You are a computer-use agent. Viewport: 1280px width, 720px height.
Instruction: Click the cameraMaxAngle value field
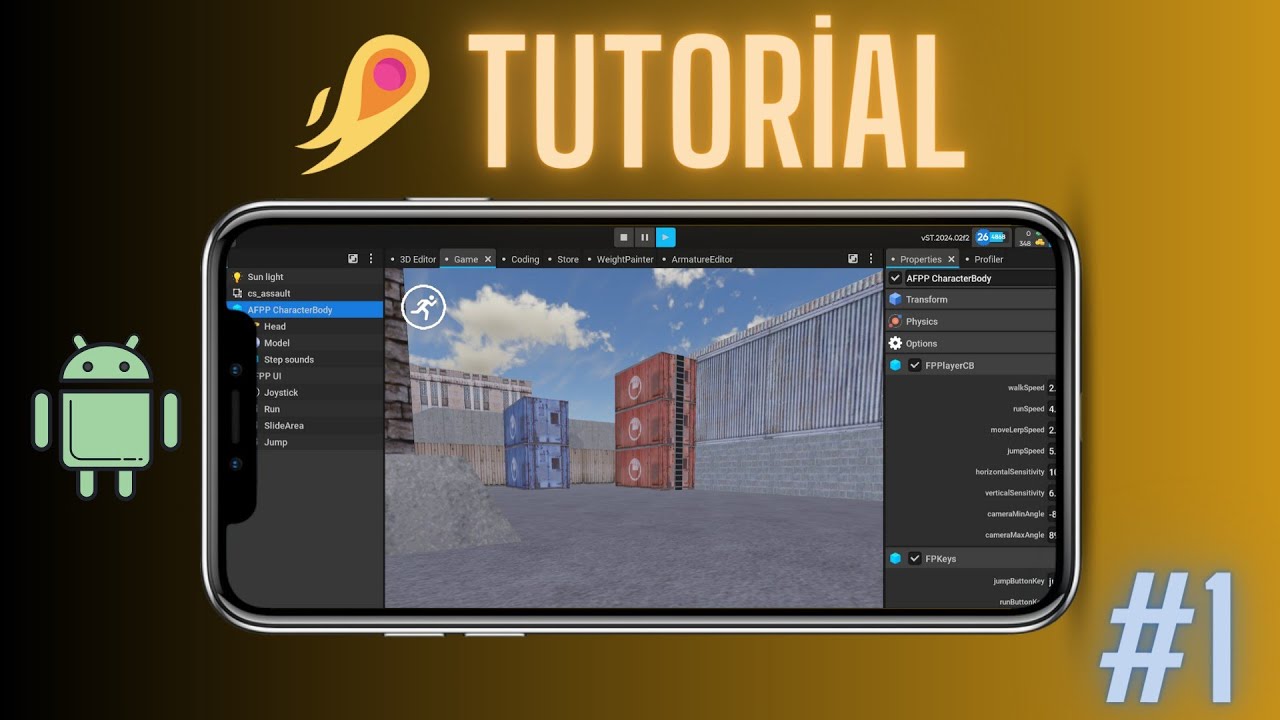pyautogui.click(x=1051, y=535)
